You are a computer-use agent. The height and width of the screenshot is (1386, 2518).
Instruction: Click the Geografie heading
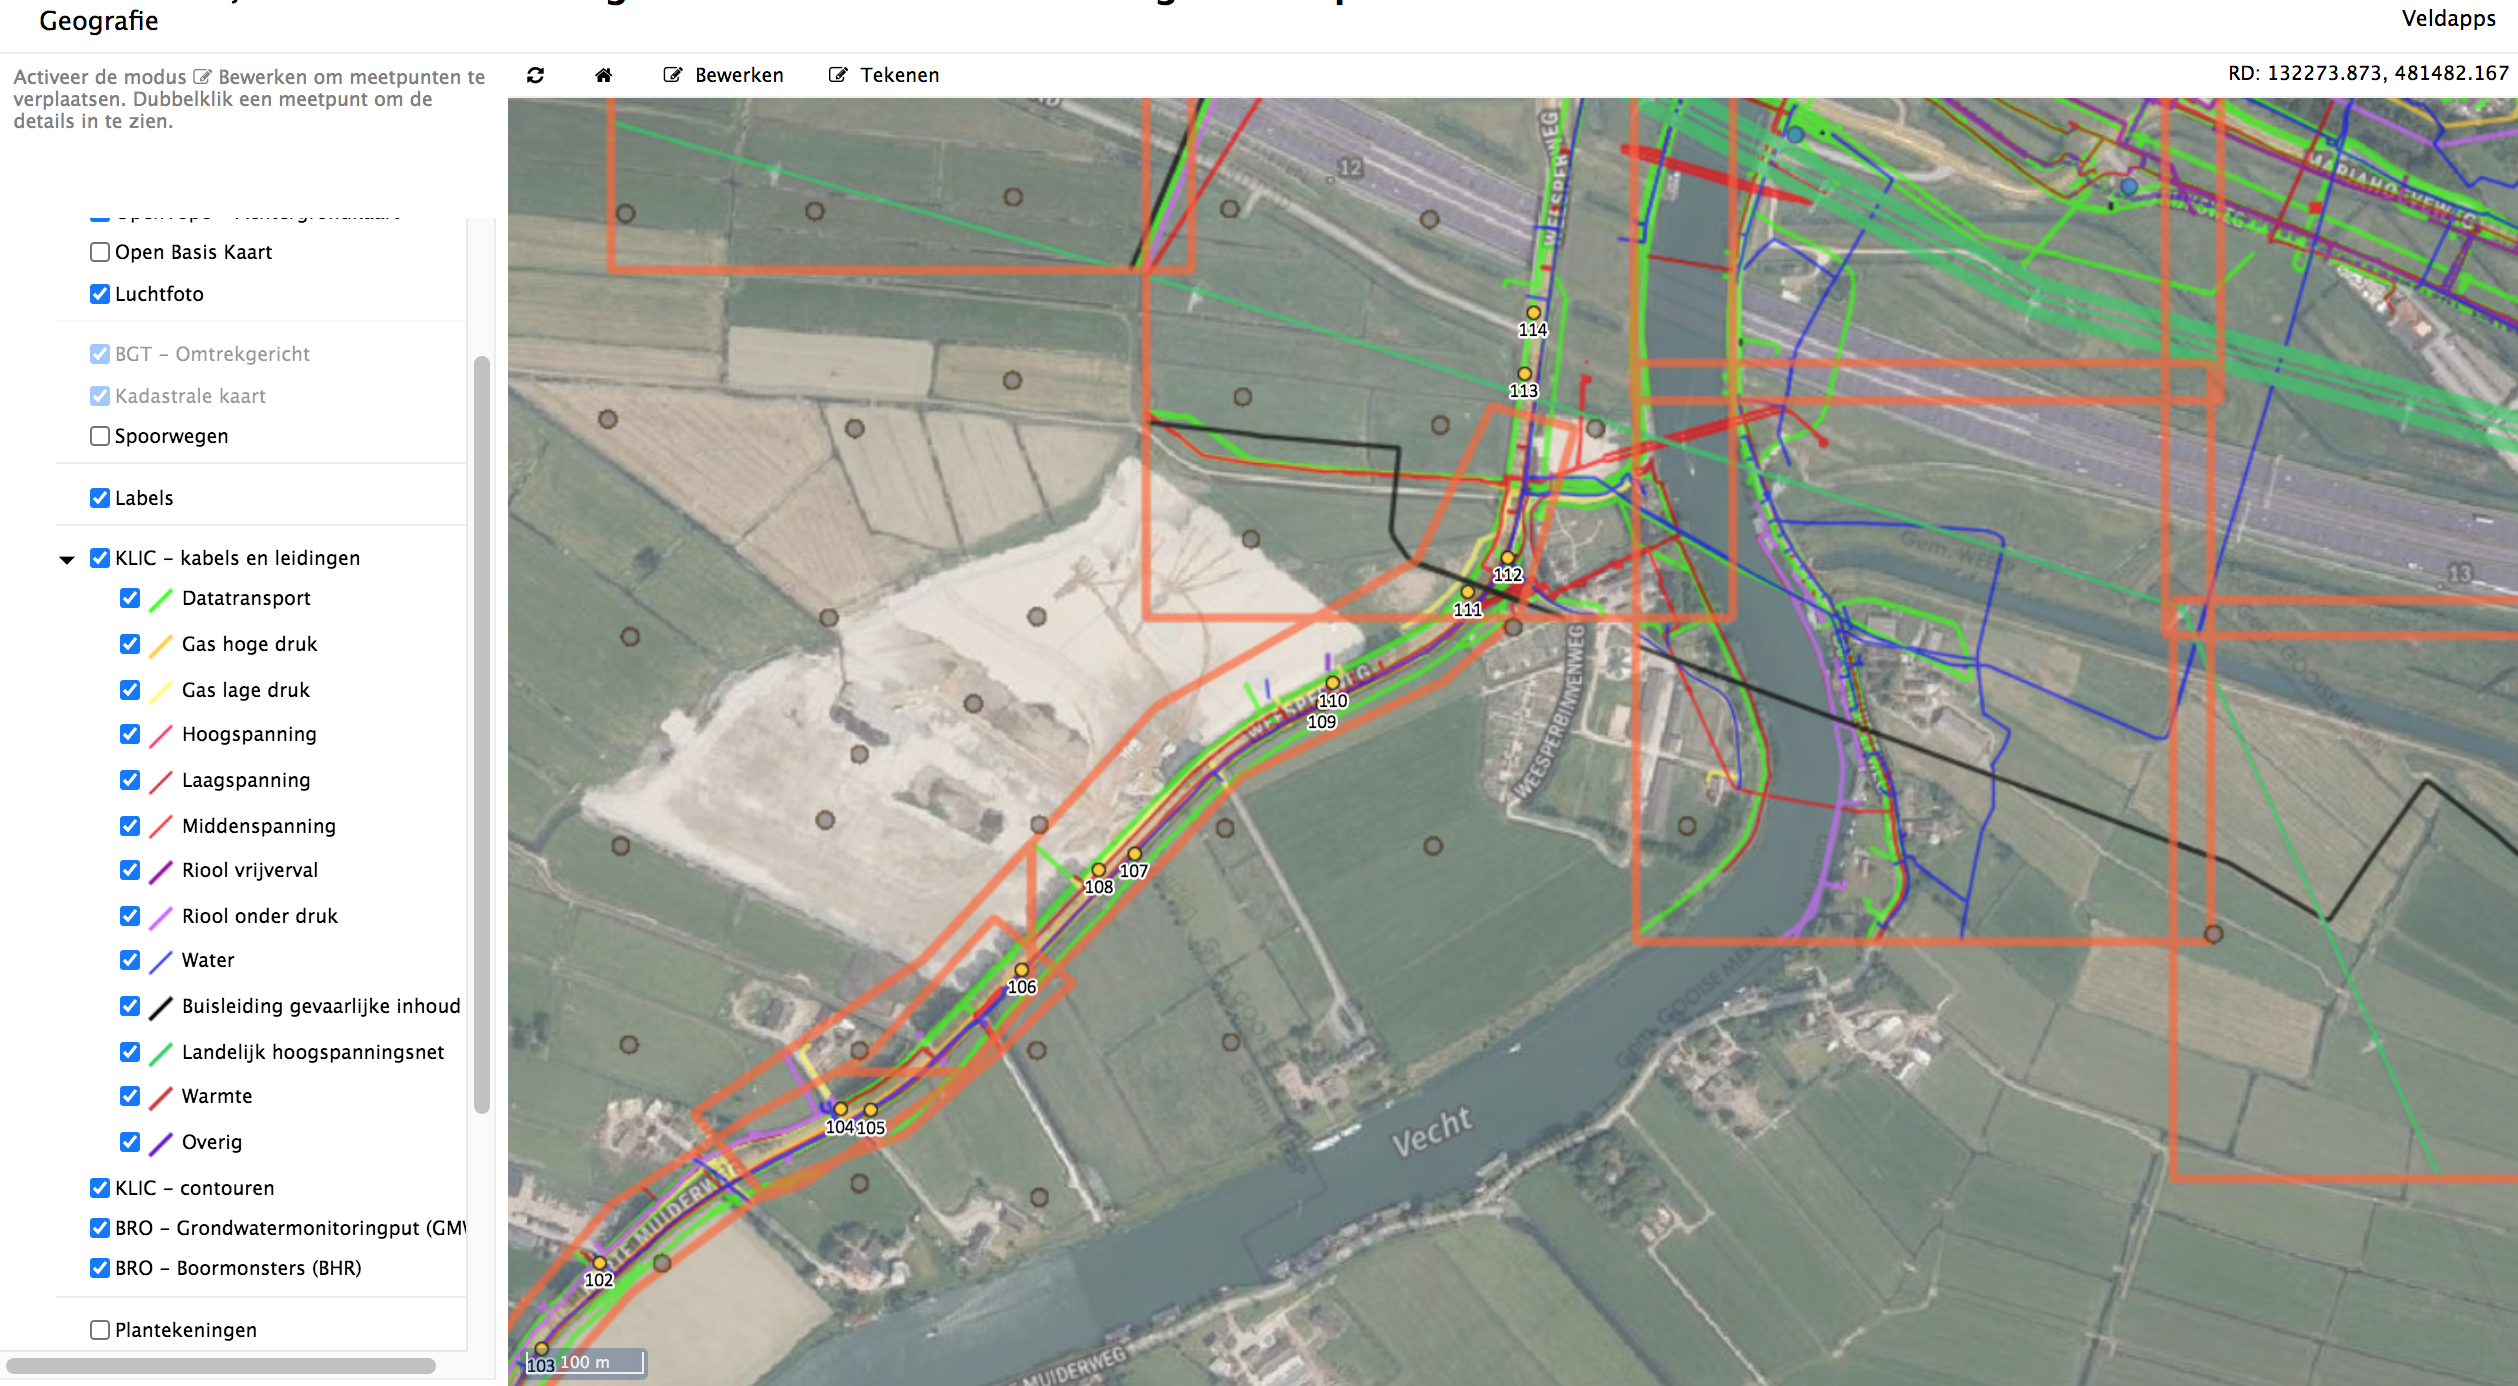point(99,20)
